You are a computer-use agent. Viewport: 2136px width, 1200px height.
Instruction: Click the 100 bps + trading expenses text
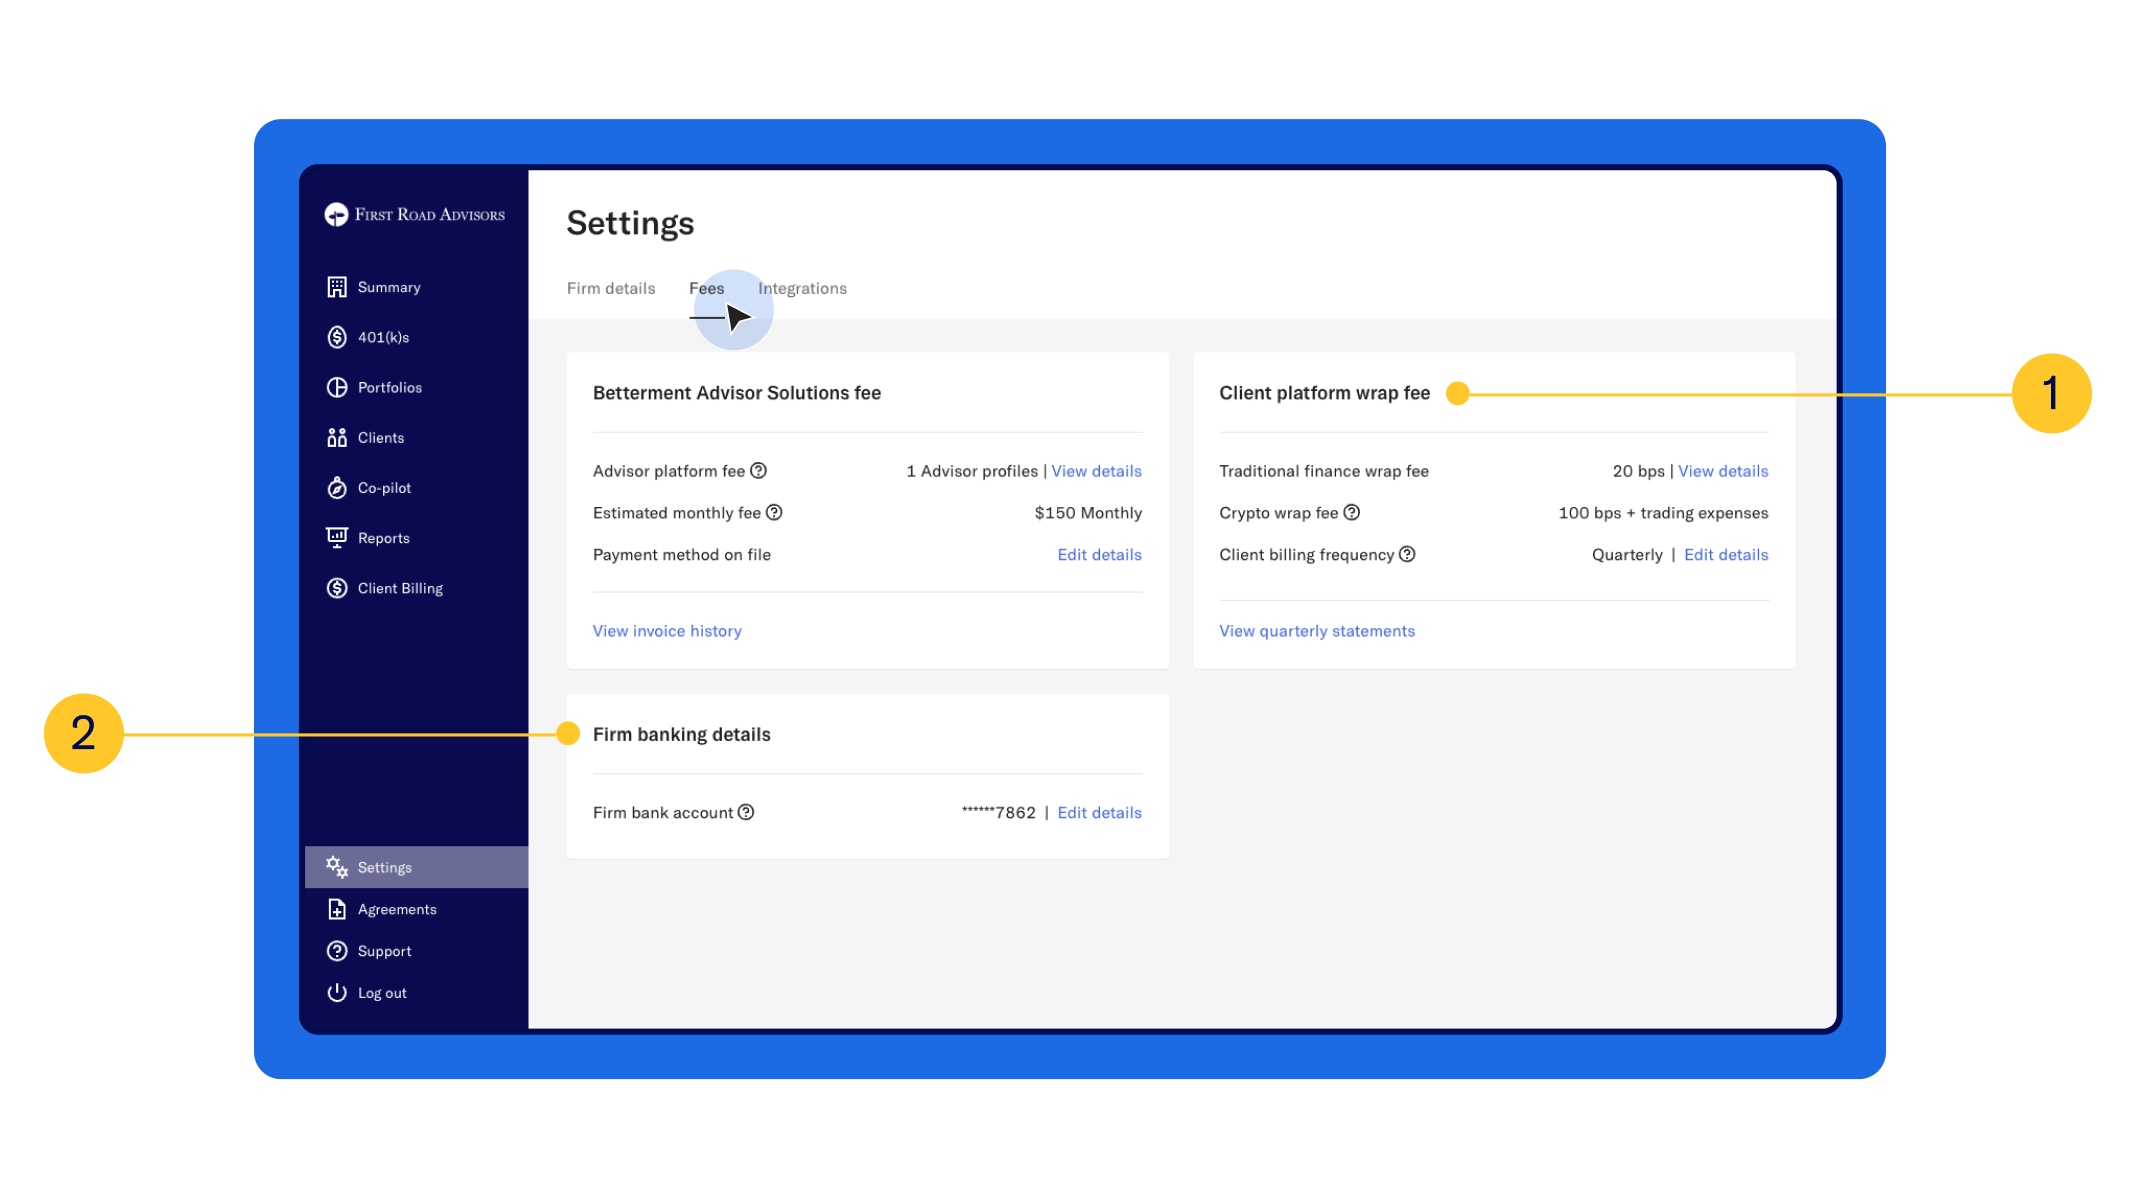(x=1663, y=513)
